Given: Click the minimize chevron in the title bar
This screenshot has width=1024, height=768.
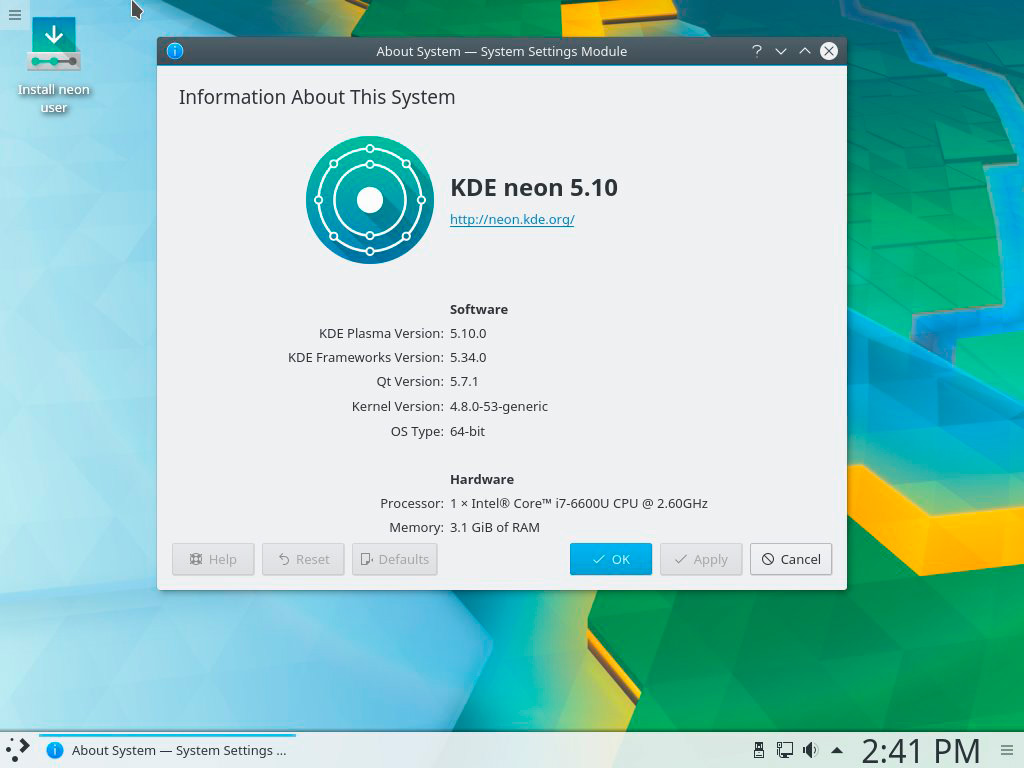Looking at the screenshot, I should (781, 51).
